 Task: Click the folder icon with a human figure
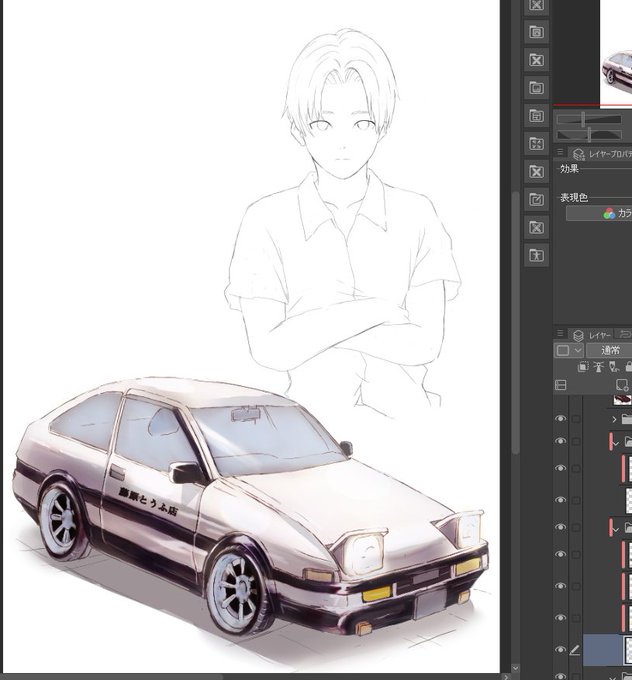pyautogui.click(x=537, y=255)
